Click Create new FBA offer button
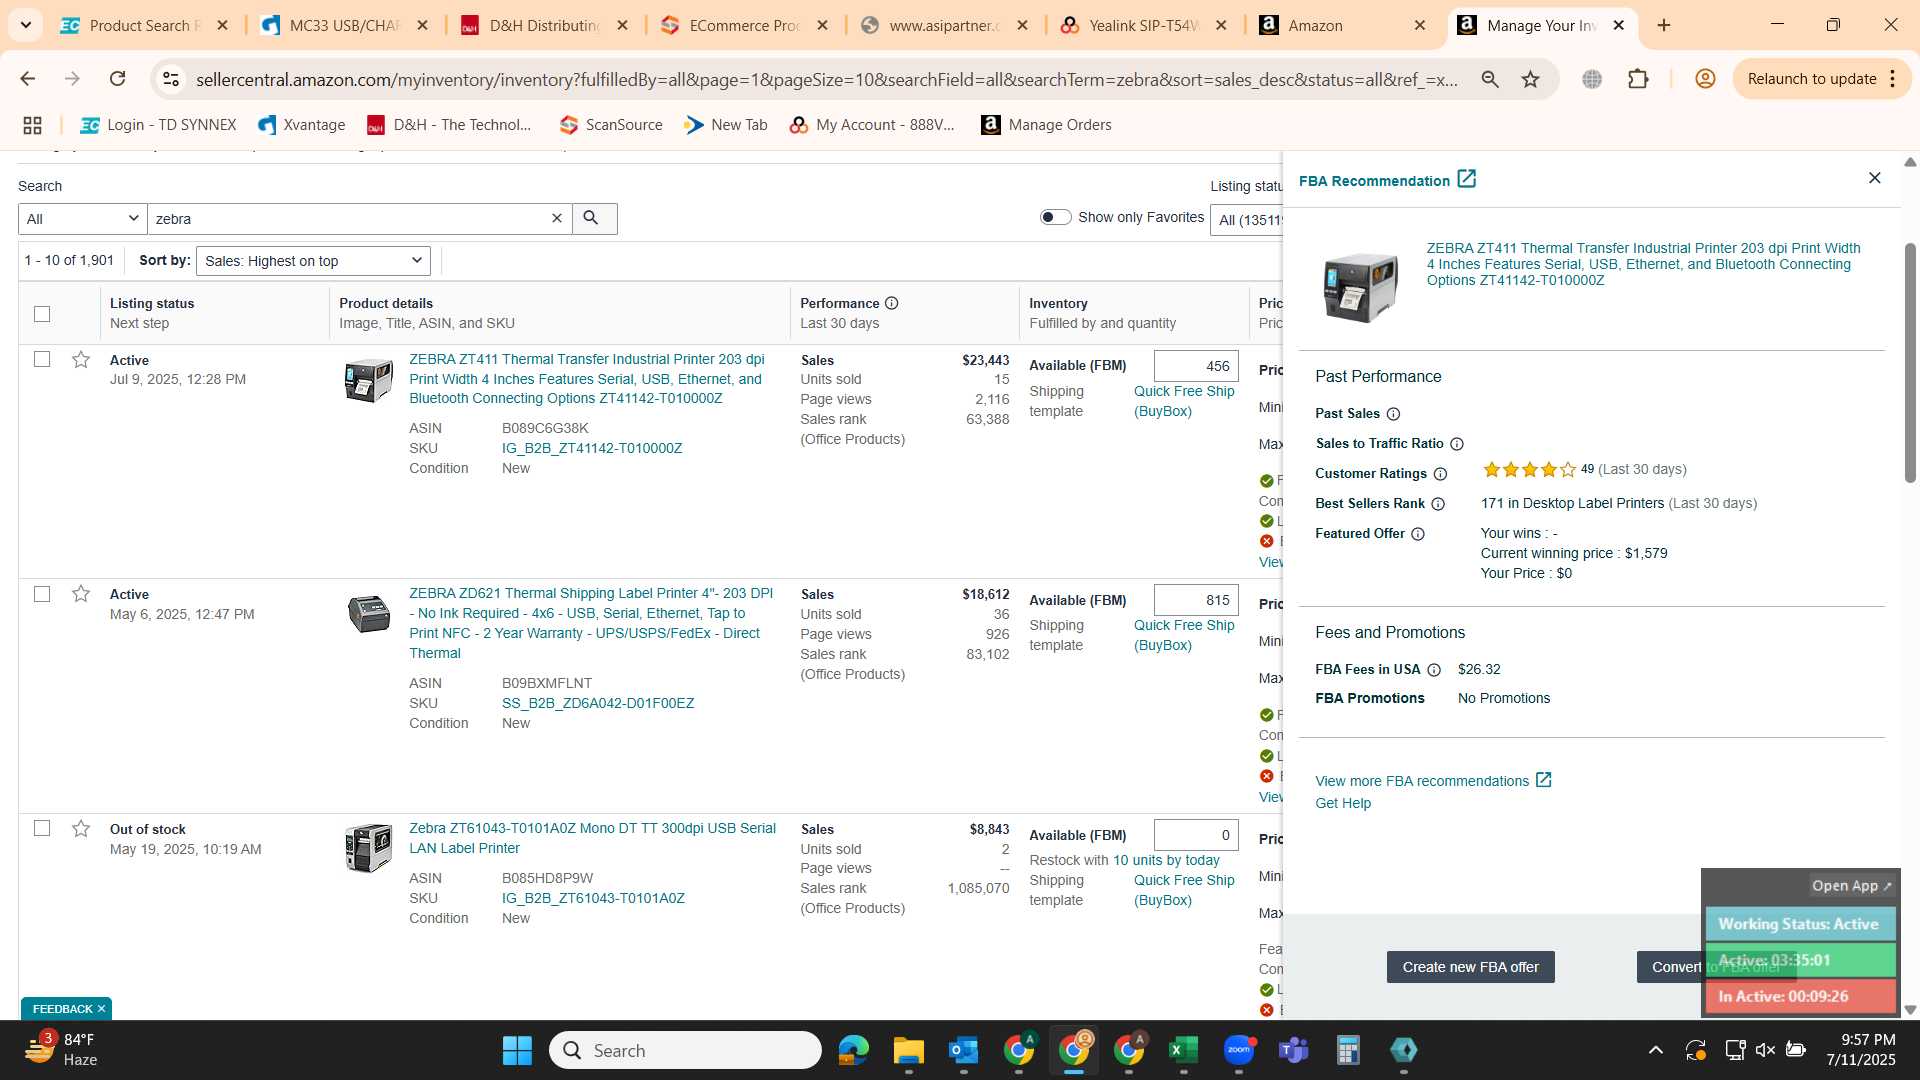 [1470, 967]
